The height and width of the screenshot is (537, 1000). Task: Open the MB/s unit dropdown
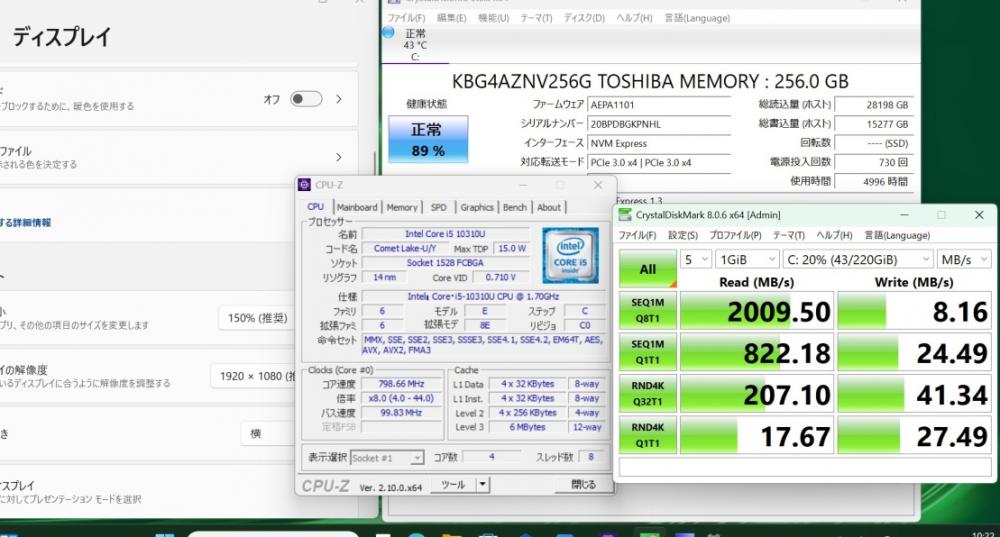point(964,260)
